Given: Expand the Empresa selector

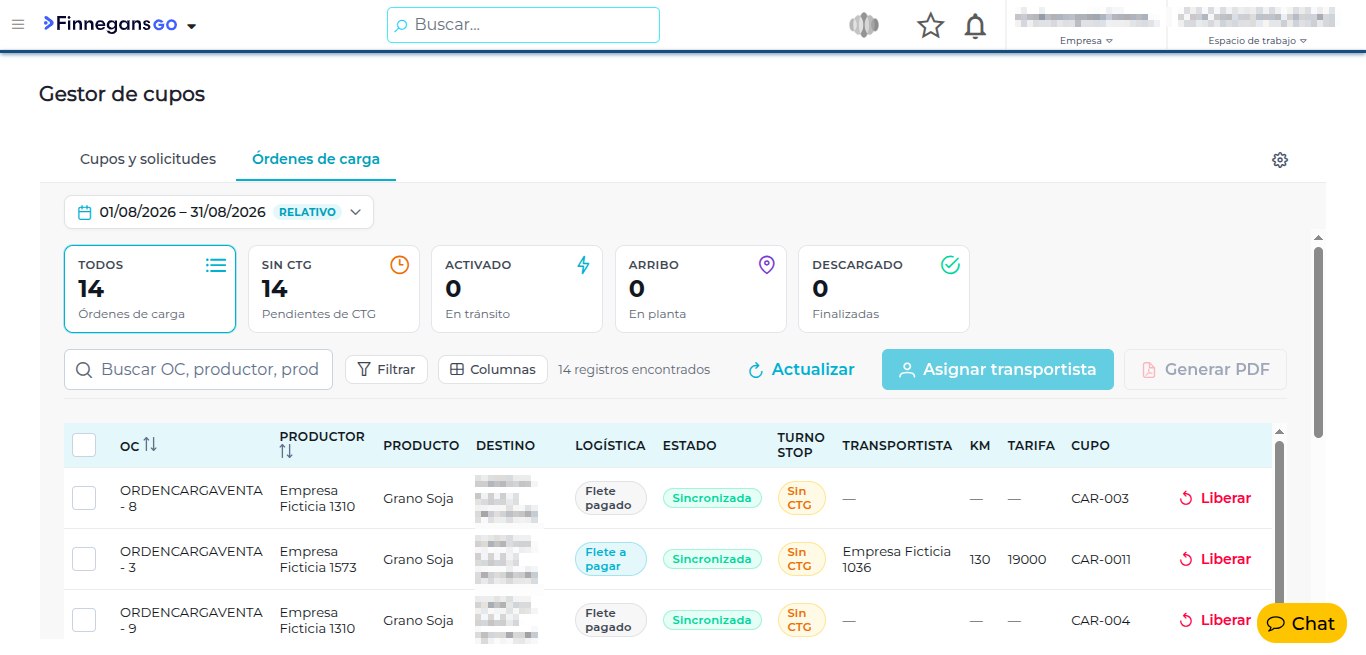Looking at the screenshot, I should (x=1086, y=41).
